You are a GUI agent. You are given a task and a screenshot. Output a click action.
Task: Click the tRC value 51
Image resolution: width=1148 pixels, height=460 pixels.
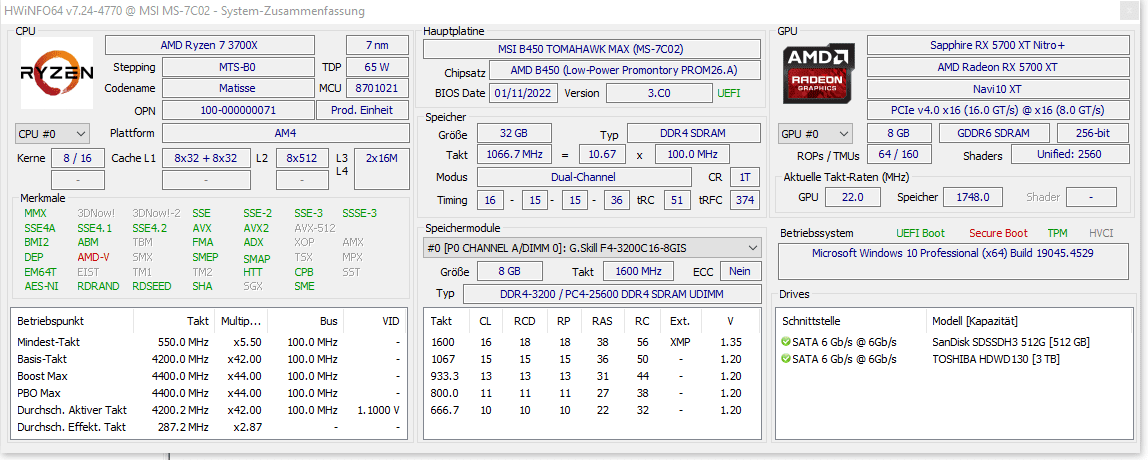click(x=676, y=199)
